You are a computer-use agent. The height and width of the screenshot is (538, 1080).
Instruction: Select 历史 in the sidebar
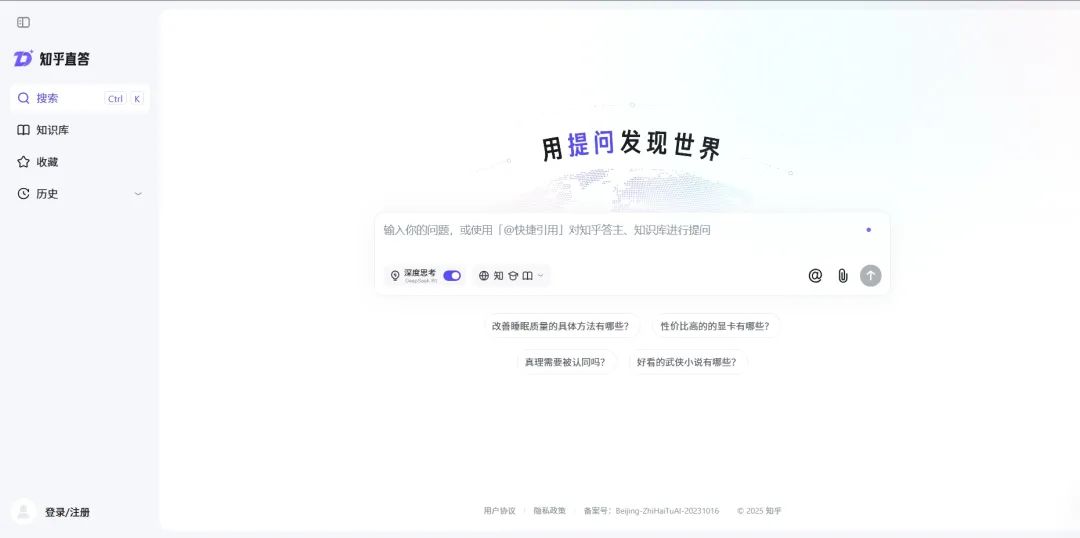[x=47, y=194]
